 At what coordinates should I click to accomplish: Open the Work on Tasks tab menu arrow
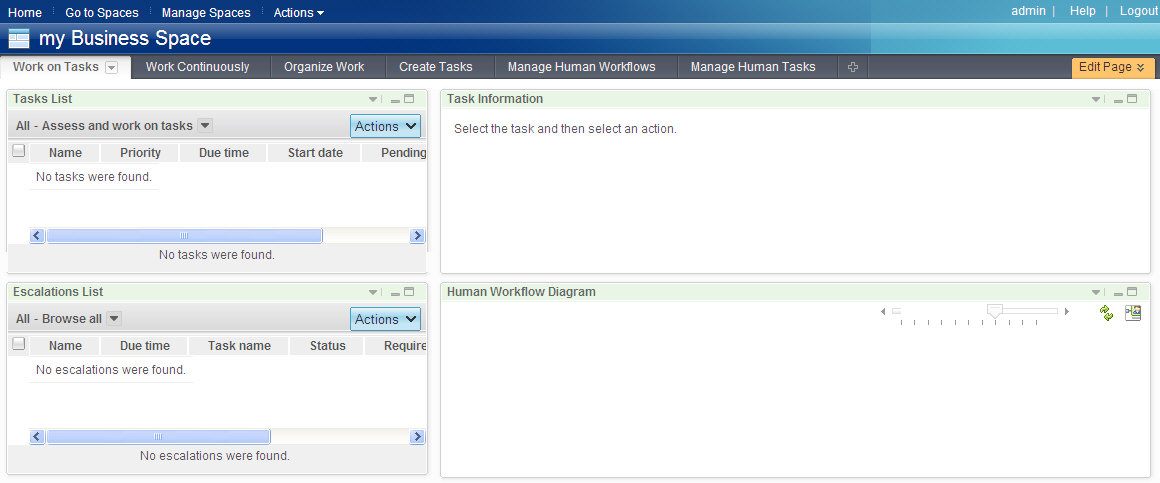[112, 67]
